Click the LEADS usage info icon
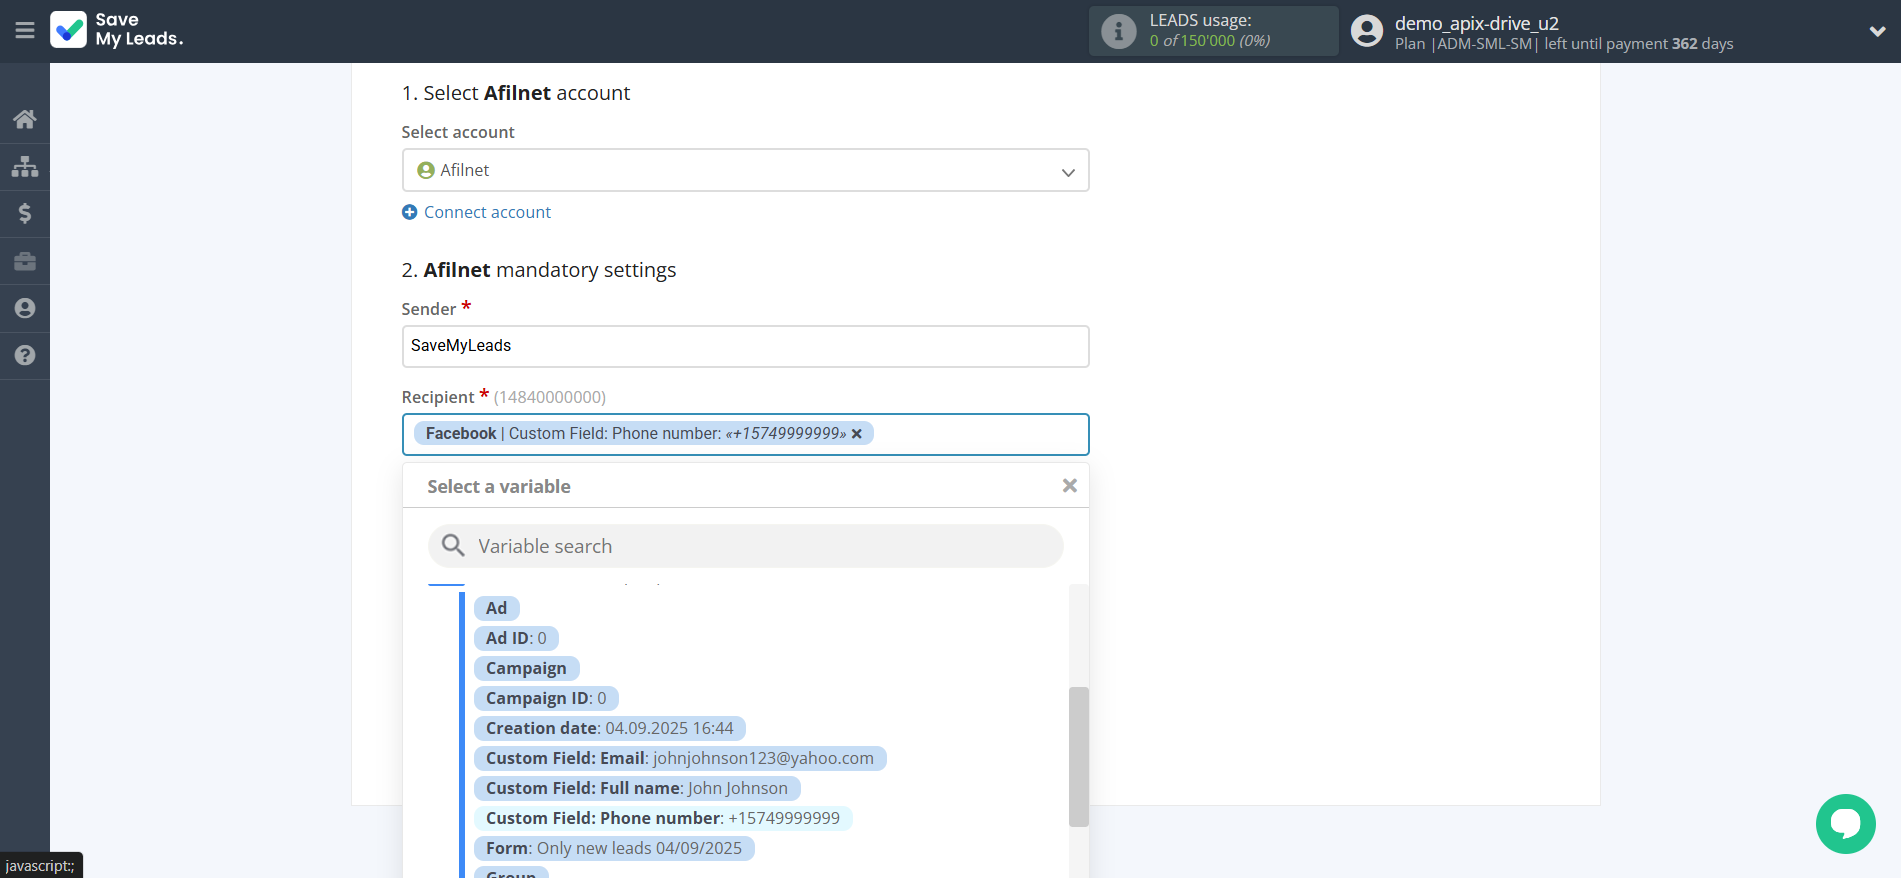 [1118, 32]
